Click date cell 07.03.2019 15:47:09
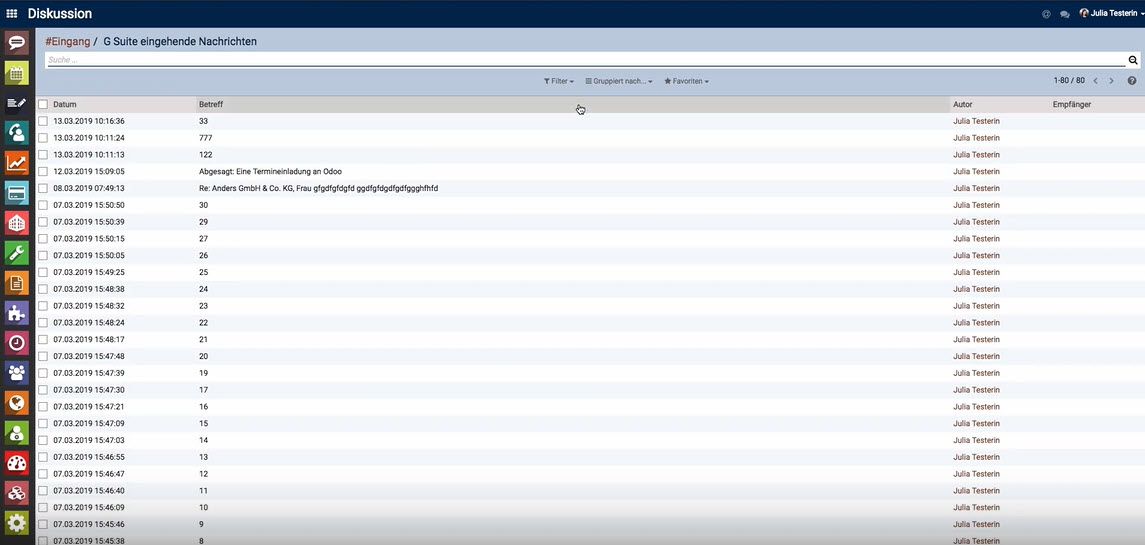The image size is (1145, 545). (89, 424)
